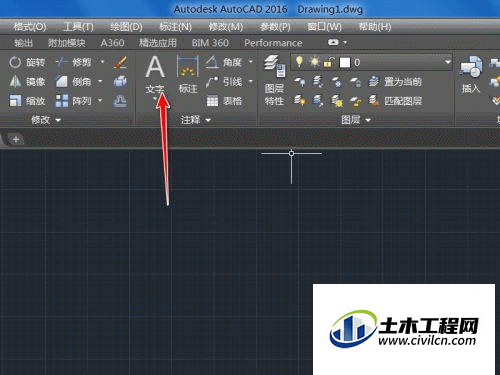Click 置为当前 make current icon
500x375 pixels.
tap(374, 82)
